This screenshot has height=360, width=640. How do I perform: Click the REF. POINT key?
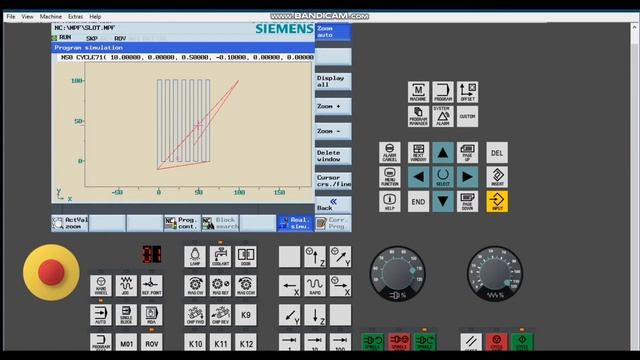tap(151, 285)
